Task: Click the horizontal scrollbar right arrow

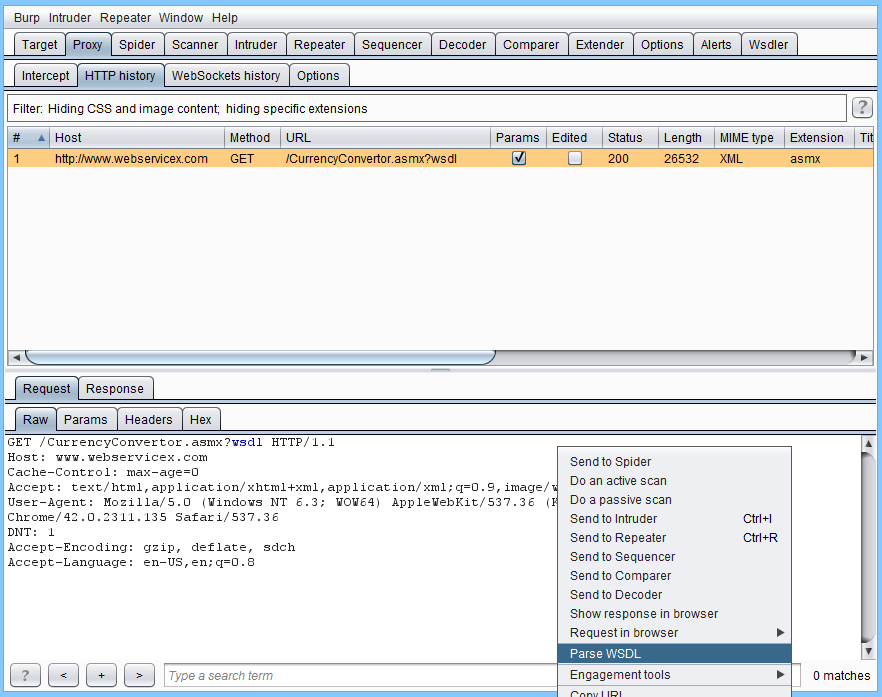Action: pyautogui.click(x=865, y=357)
